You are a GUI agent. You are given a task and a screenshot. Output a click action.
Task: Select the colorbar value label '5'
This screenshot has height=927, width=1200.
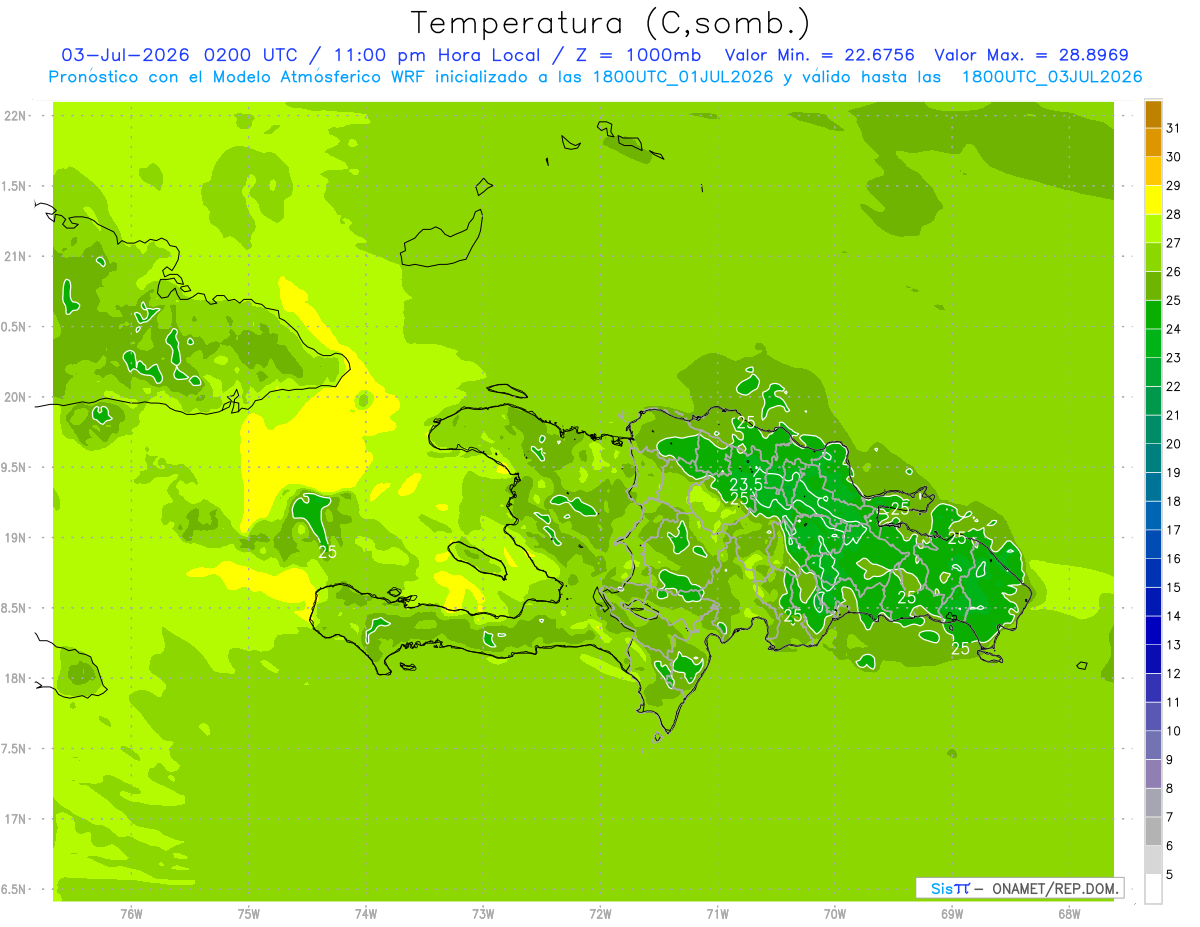point(1170,874)
